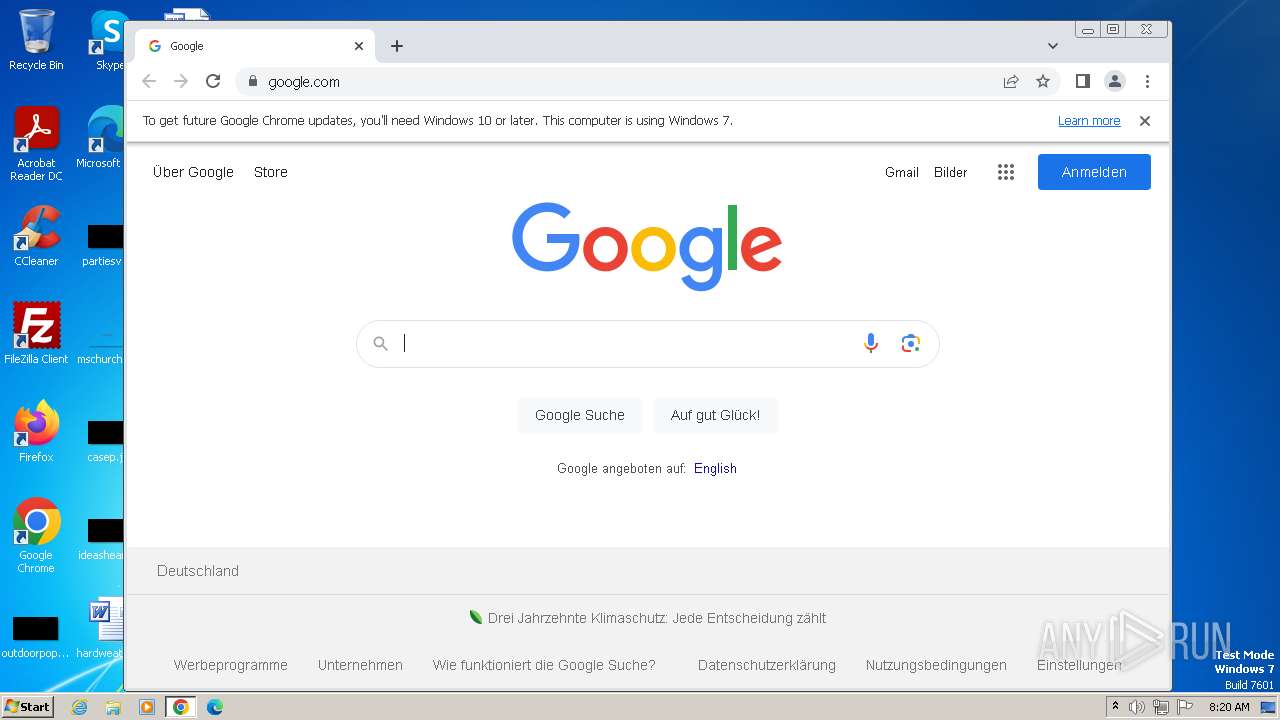Screen dimensions: 1280x720
Task: Click Chrome's forward navigation arrow
Action: pyautogui.click(x=181, y=81)
